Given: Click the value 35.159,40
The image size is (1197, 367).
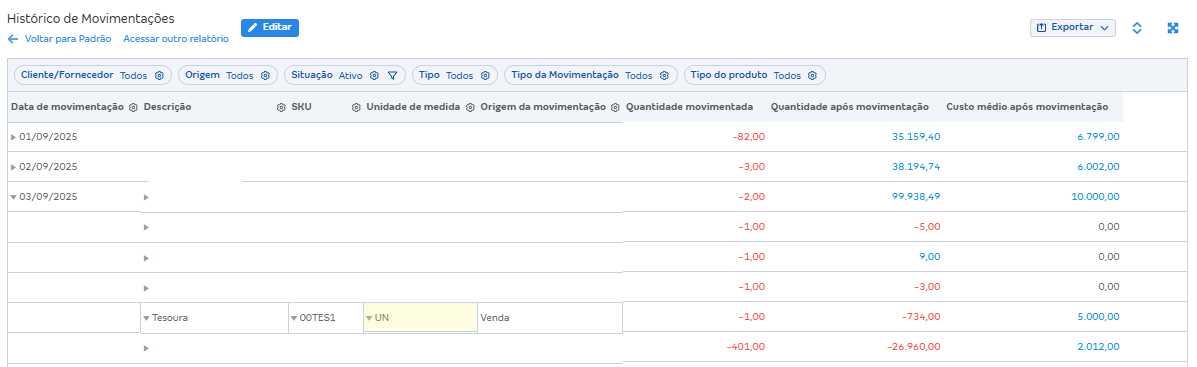Looking at the screenshot, I should point(916,137).
